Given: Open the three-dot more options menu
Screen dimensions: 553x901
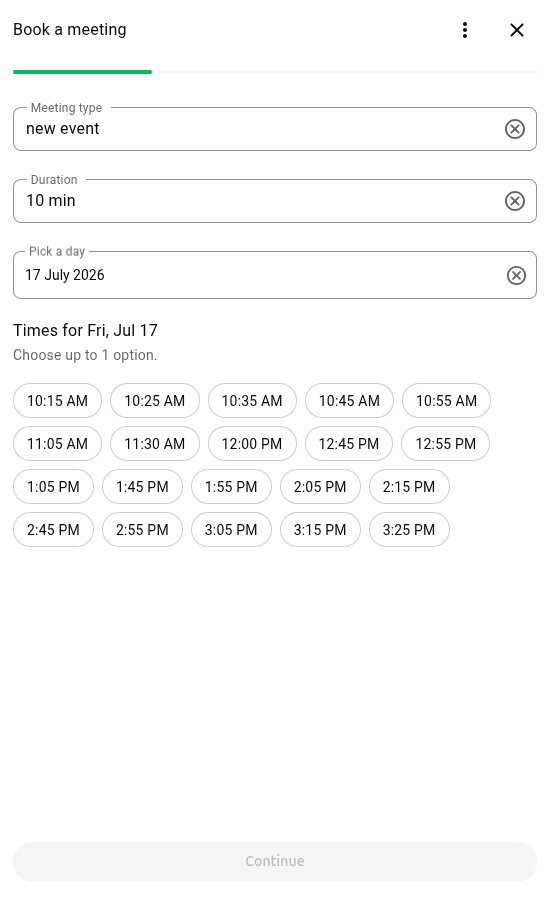Looking at the screenshot, I should pos(464,30).
